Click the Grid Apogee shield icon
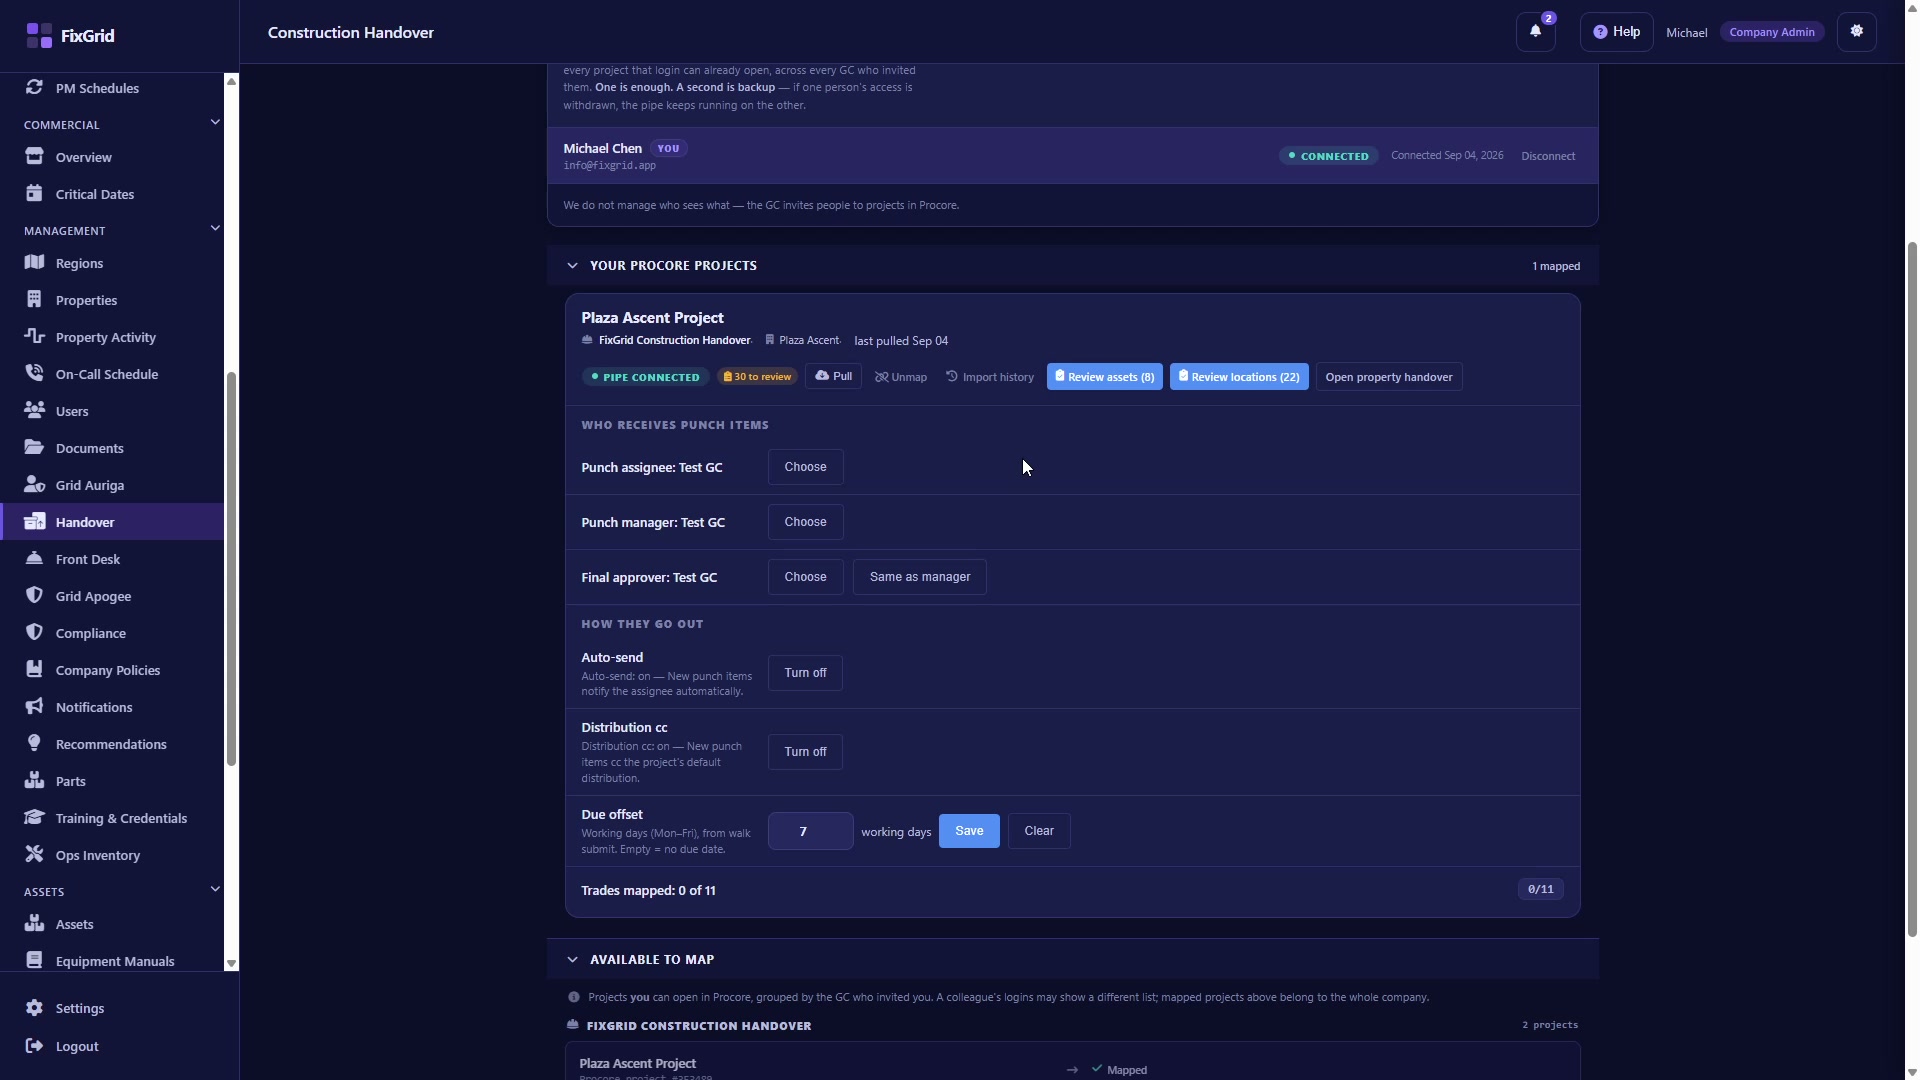 pyautogui.click(x=34, y=595)
